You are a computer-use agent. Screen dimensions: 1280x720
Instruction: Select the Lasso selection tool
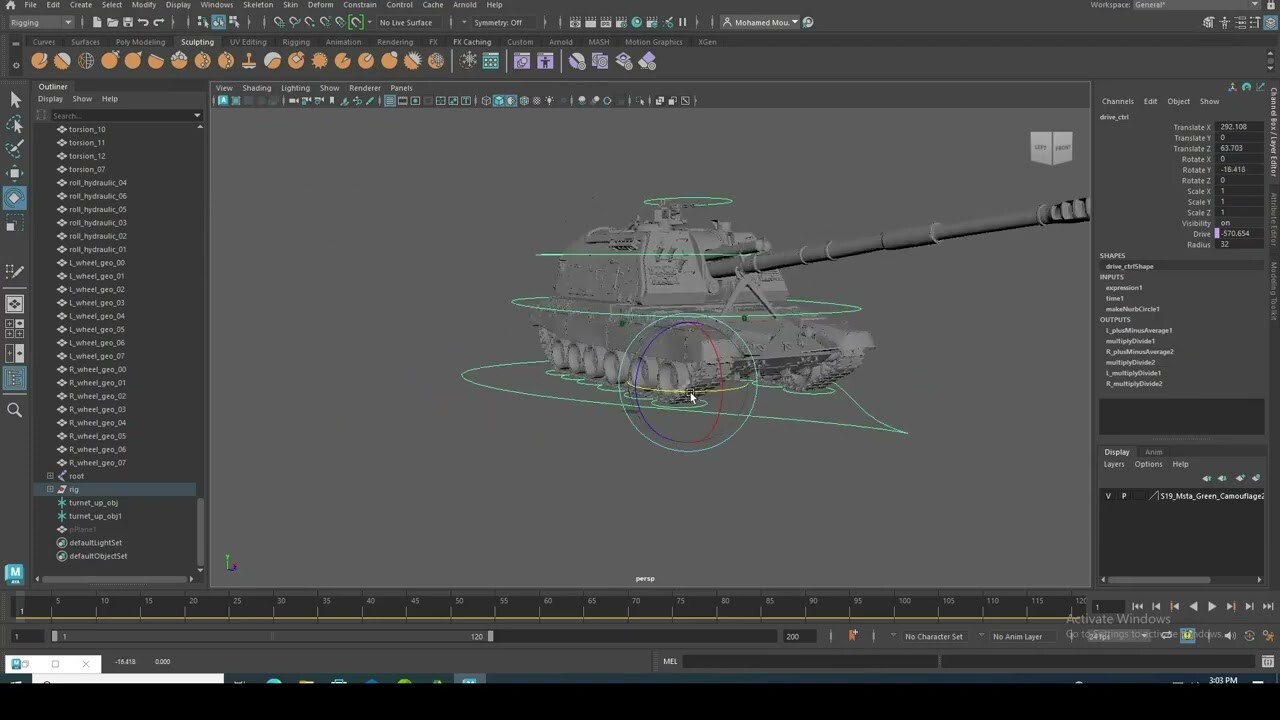(x=15, y=125)
